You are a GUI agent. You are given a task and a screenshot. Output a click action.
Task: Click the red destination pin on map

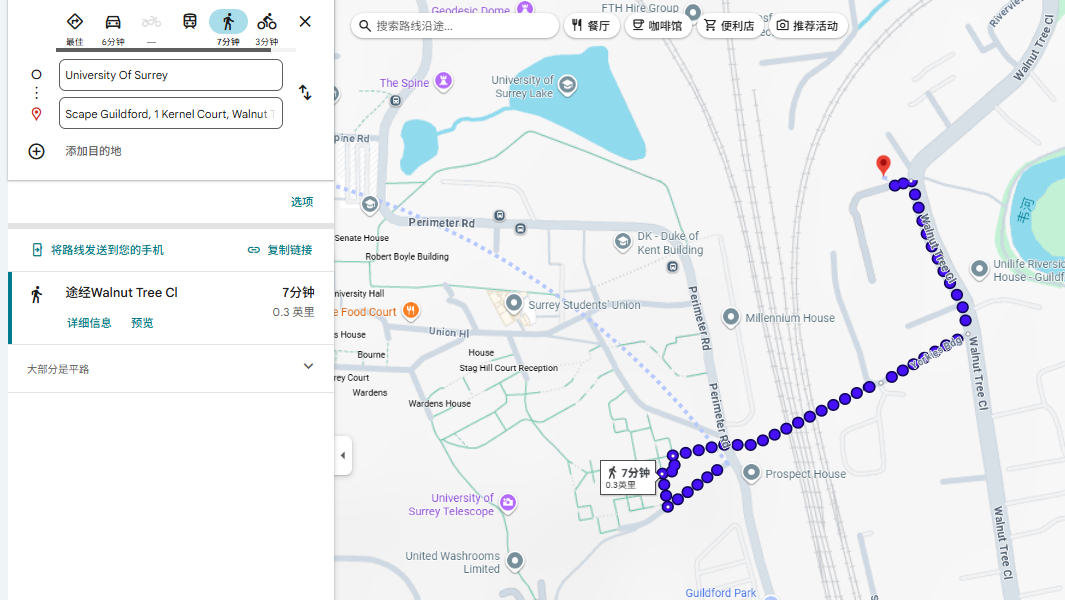[883, 165]
